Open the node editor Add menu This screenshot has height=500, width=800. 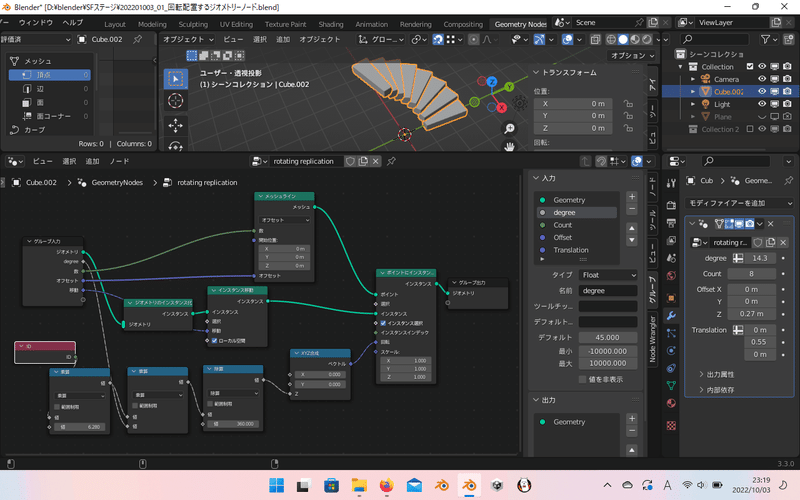(x=92, y=161)
